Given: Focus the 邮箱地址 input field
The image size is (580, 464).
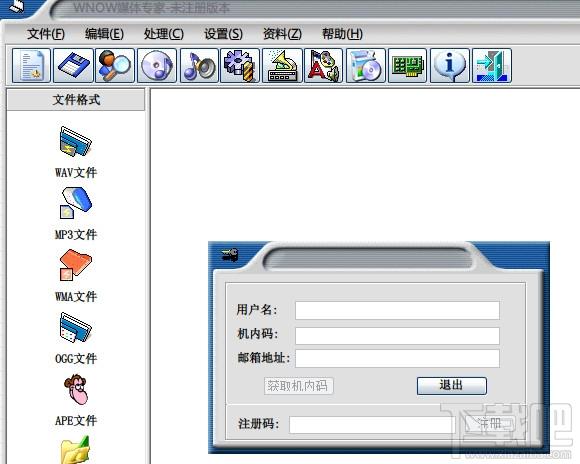Looking at the screenshot, I should tap(397, 358).
